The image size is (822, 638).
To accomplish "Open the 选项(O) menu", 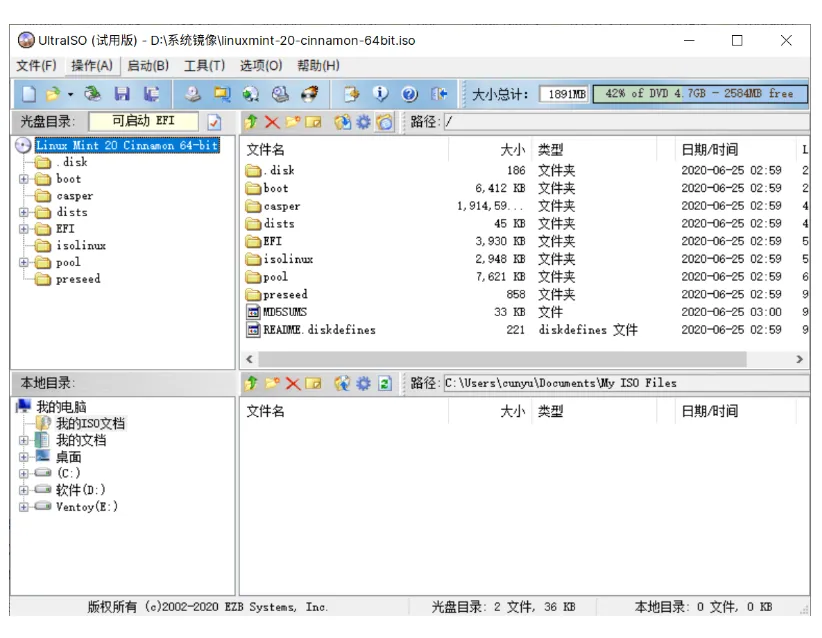I will [261, 66].
